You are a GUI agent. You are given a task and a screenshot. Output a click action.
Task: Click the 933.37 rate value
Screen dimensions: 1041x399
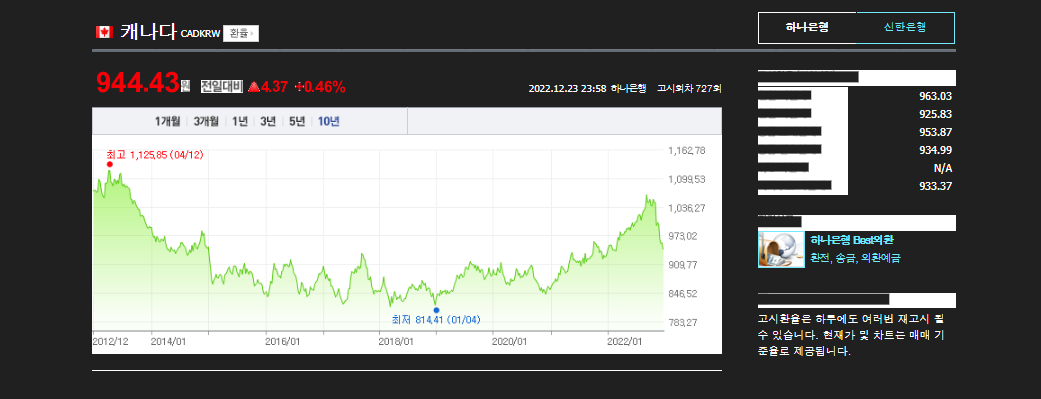tap(935, 186)
